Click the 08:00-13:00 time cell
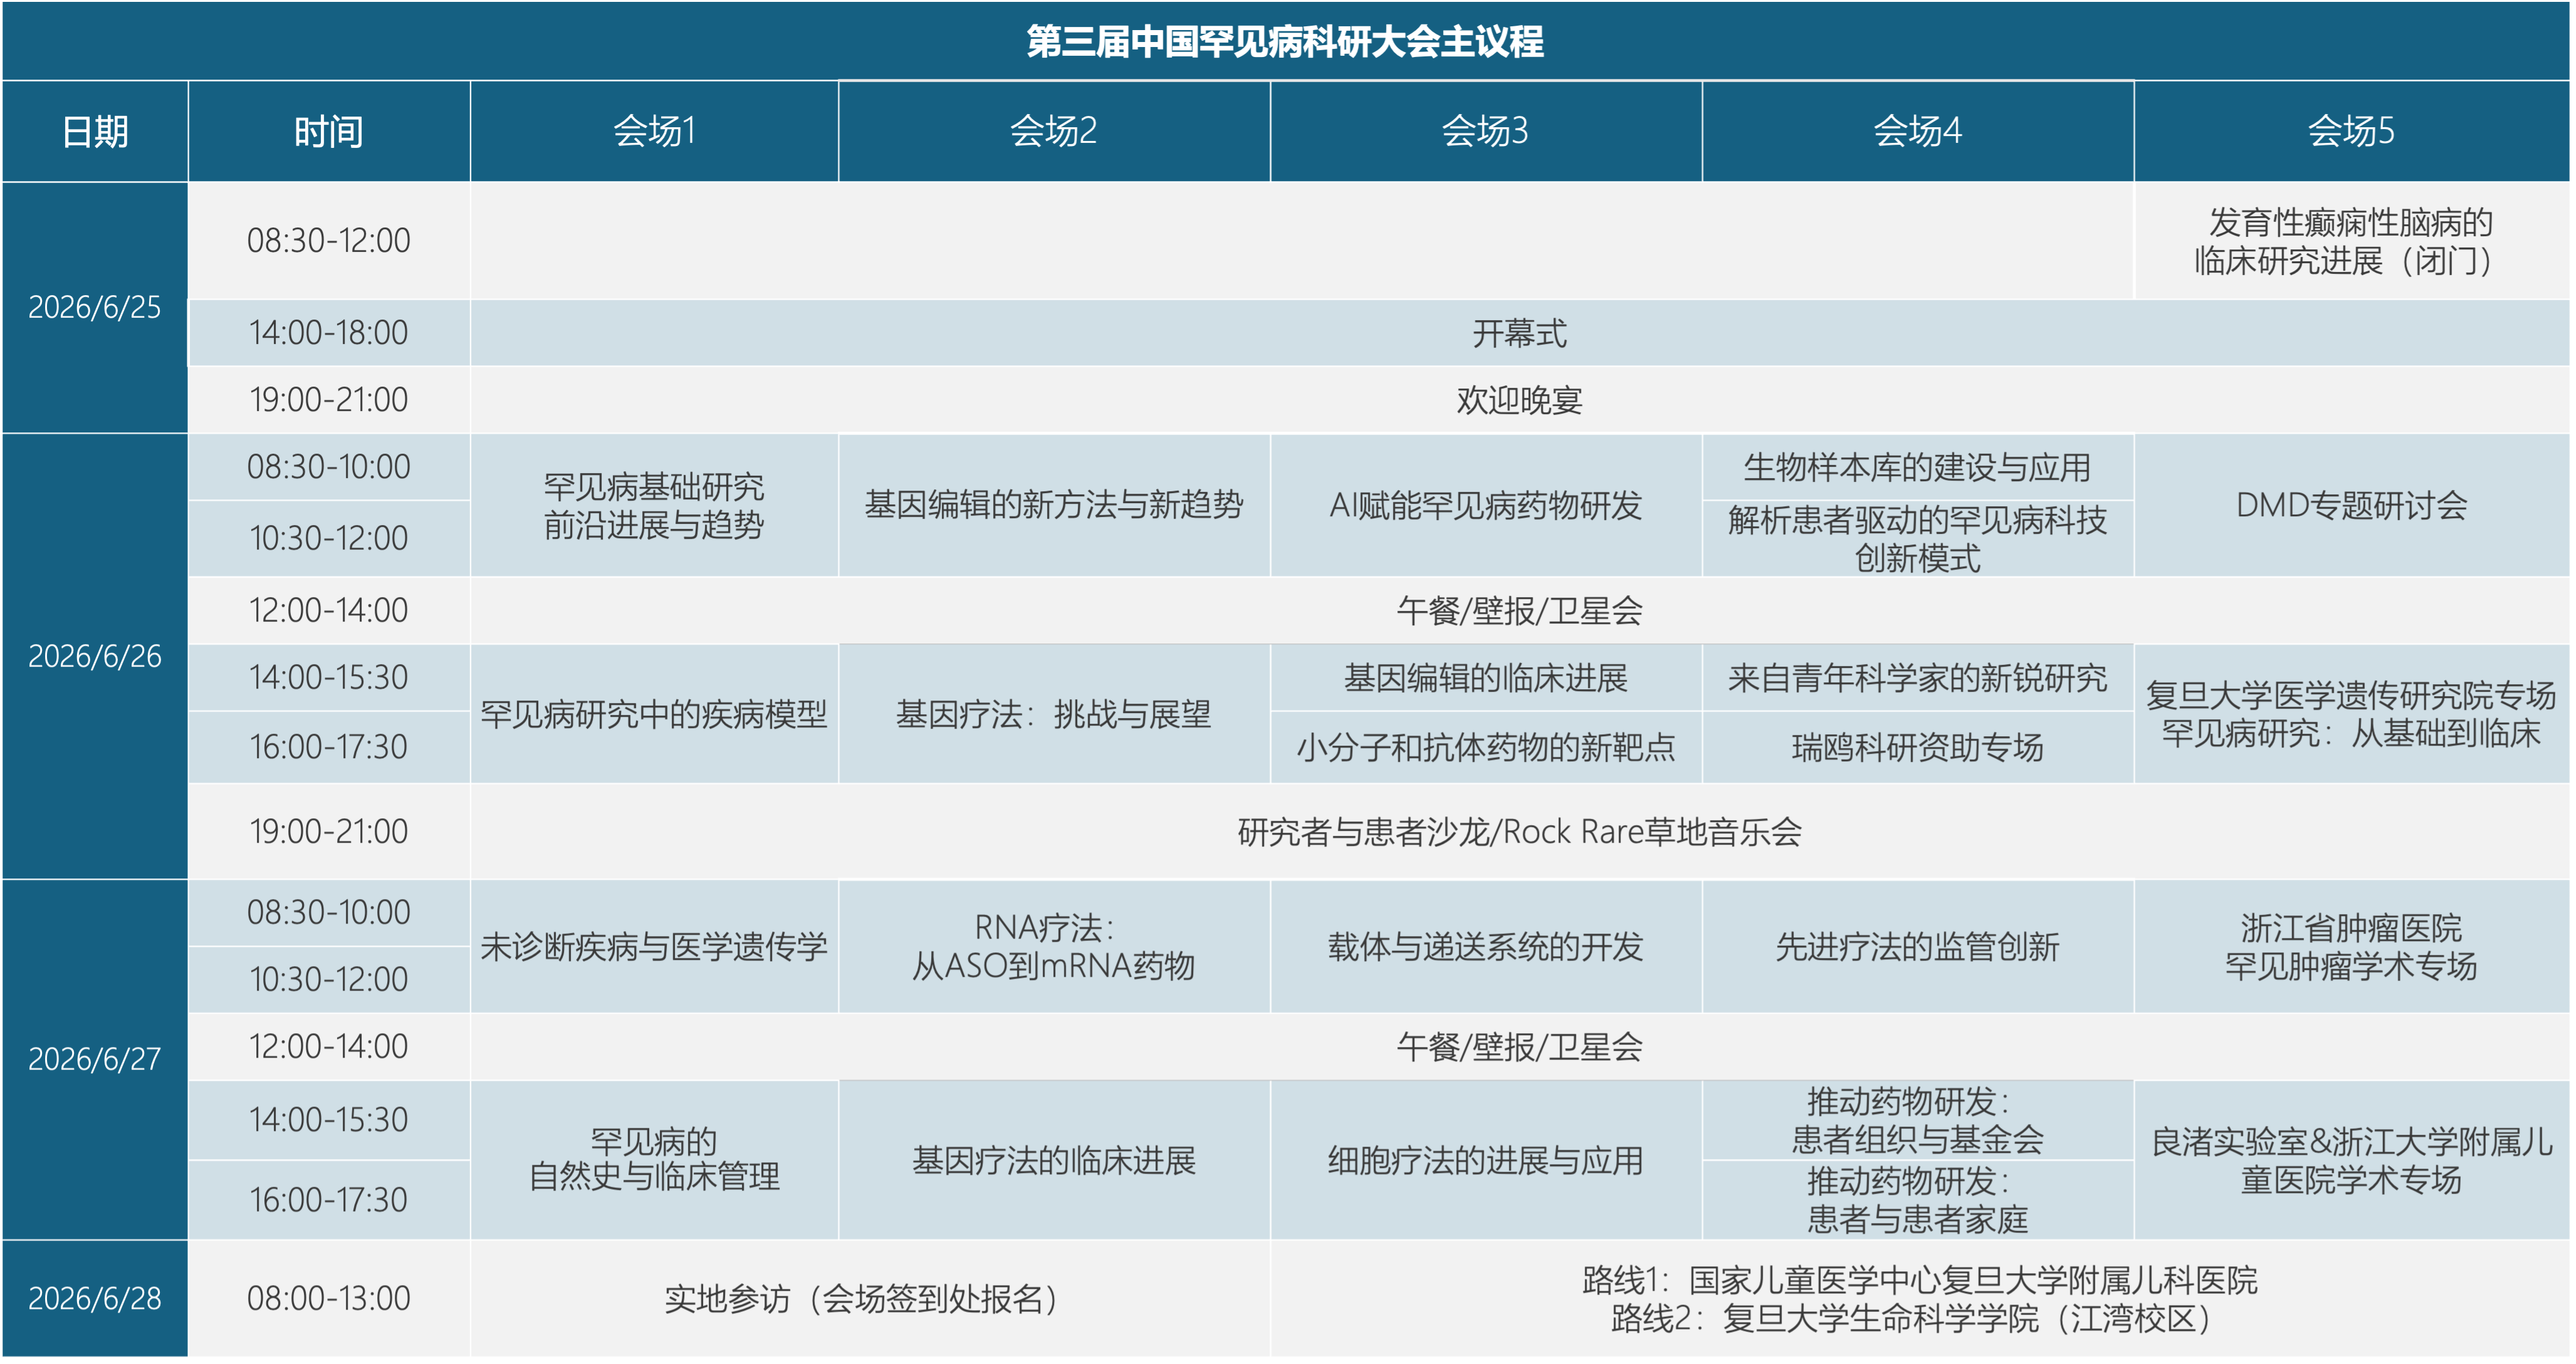The height and width of the screenshot is (1364, 2576). coord(329,1298)
